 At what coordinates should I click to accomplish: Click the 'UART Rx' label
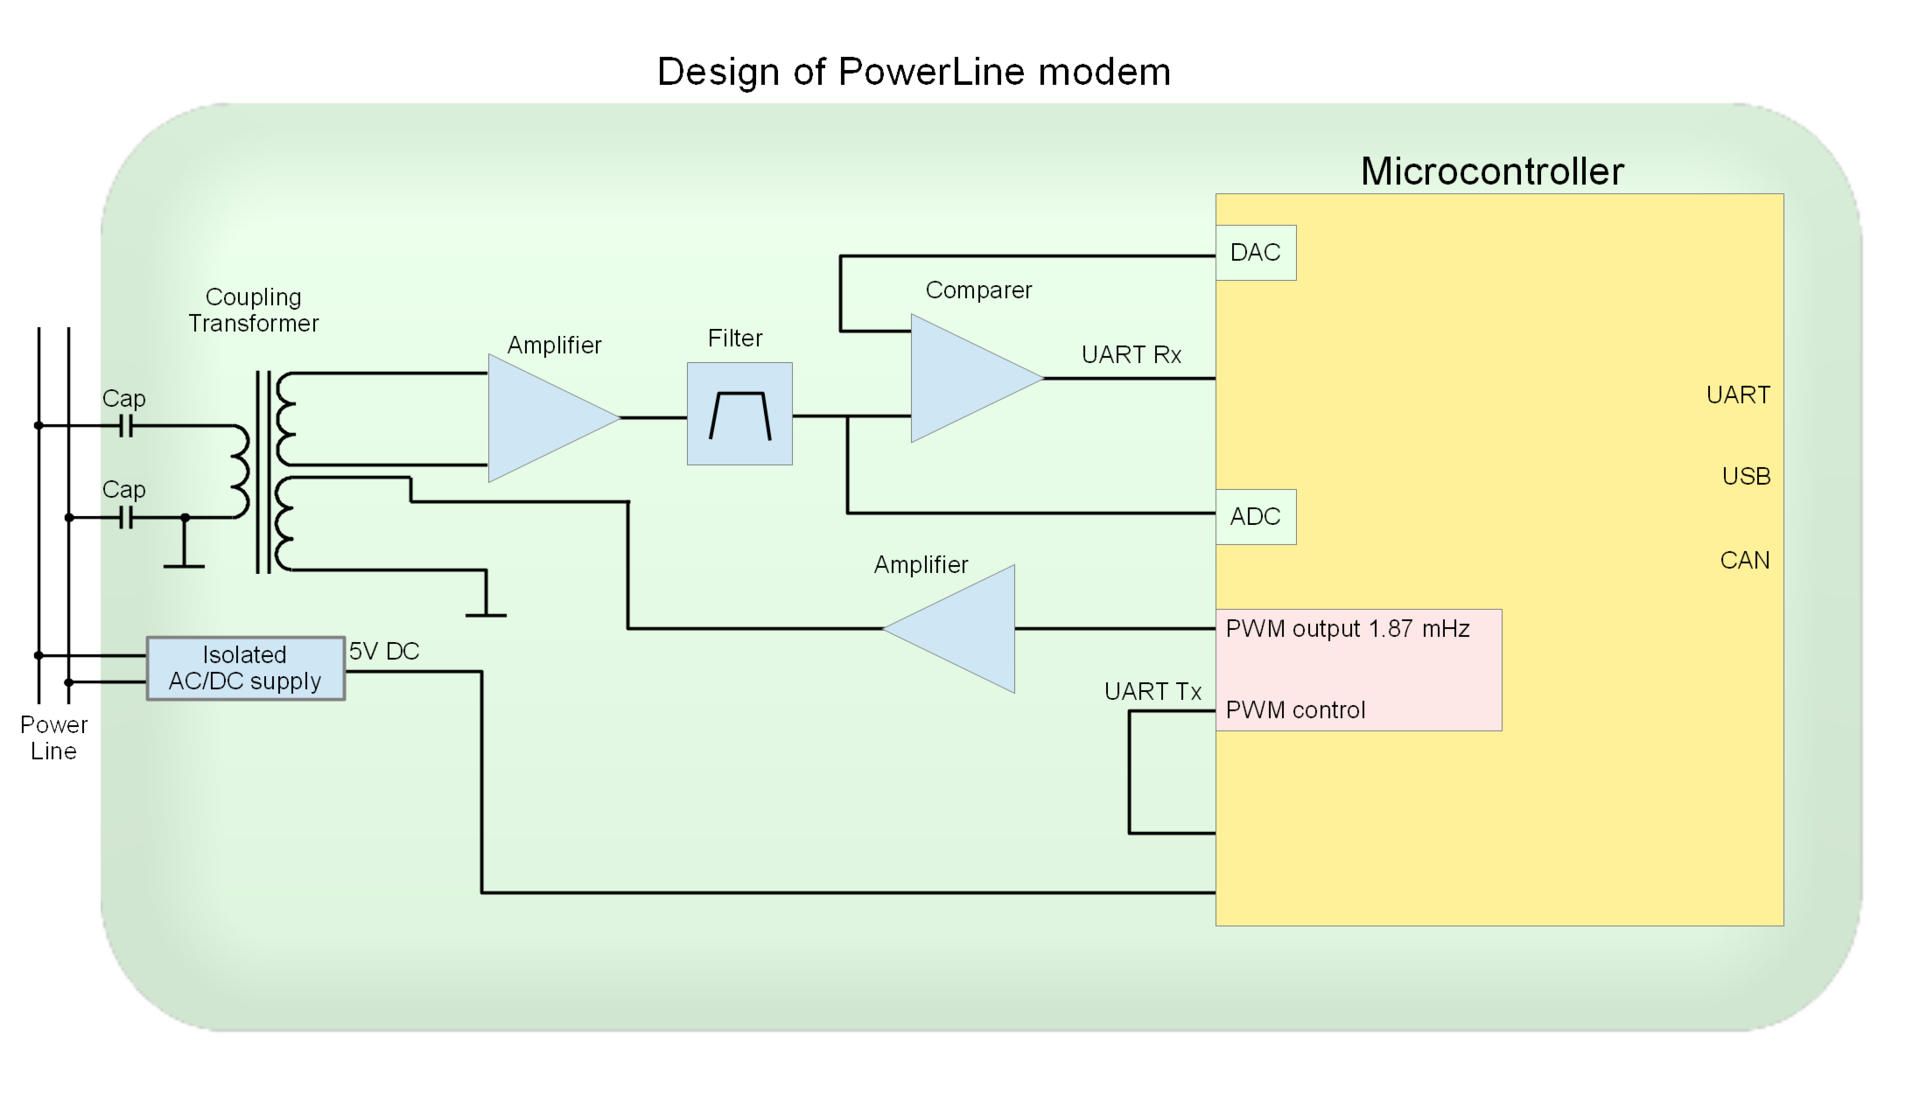point(1131,355)
